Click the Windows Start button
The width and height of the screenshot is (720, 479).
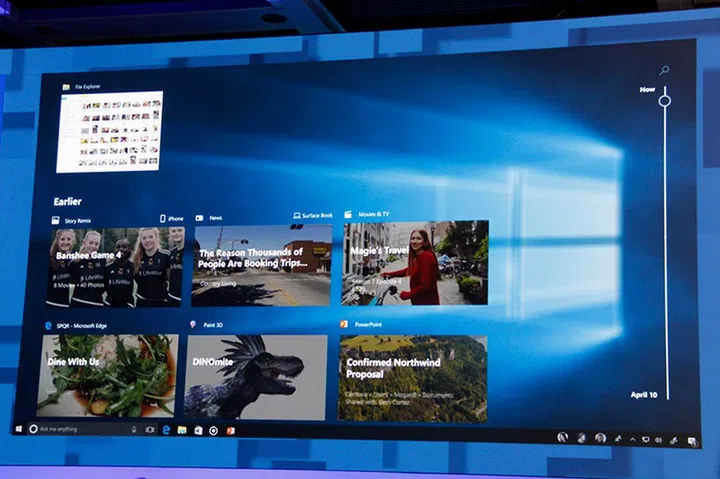[19, 429]
